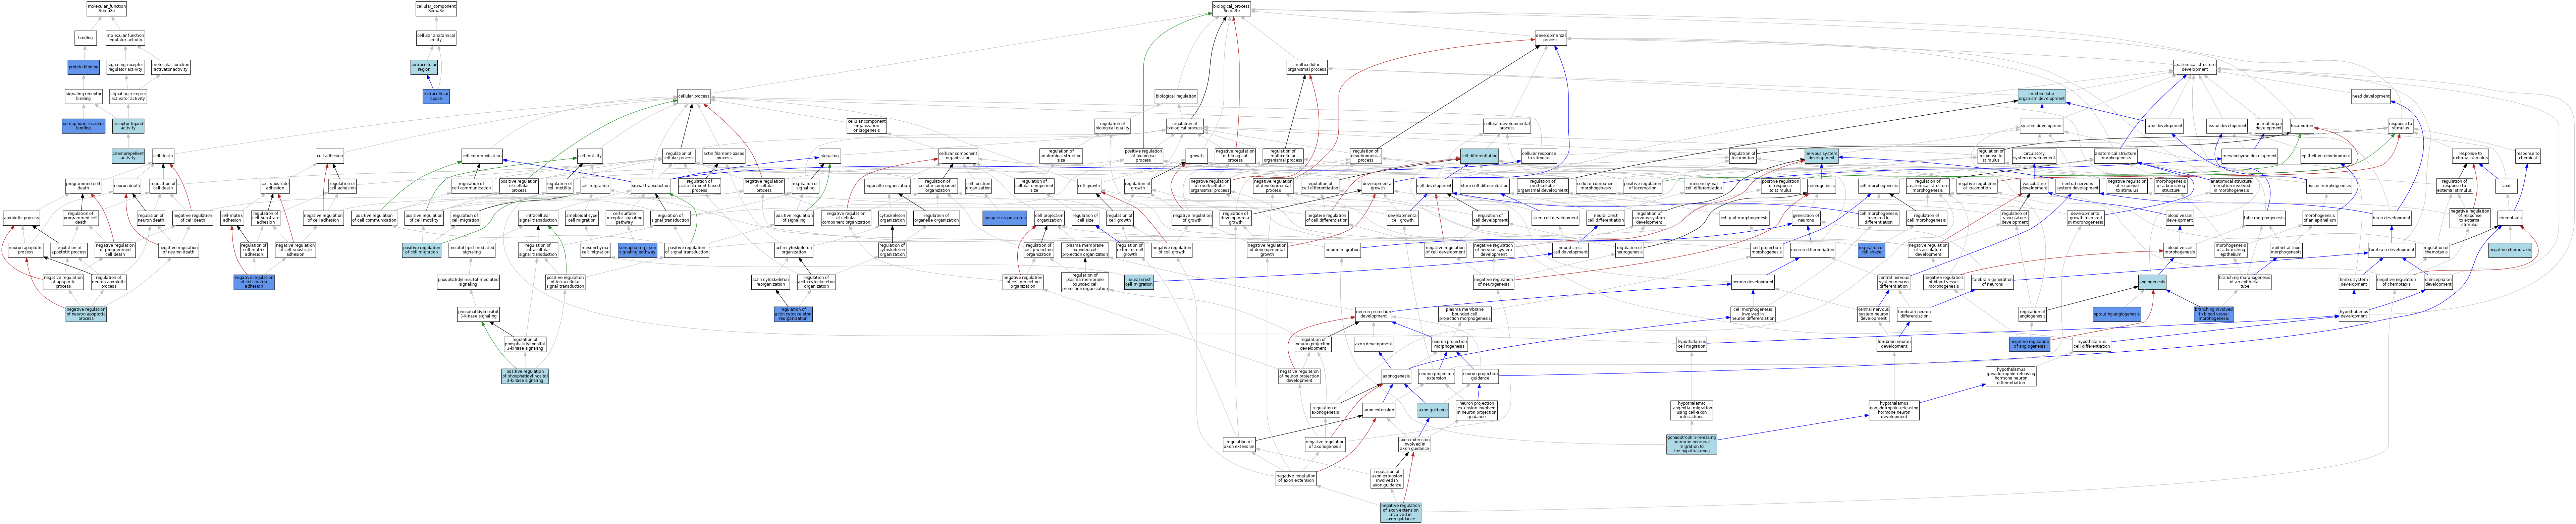Image resolution: width=2576 pixels, height=524 pixels.
Task: Click the 'cellular anatomical entity' node
Action: point(436,38)
